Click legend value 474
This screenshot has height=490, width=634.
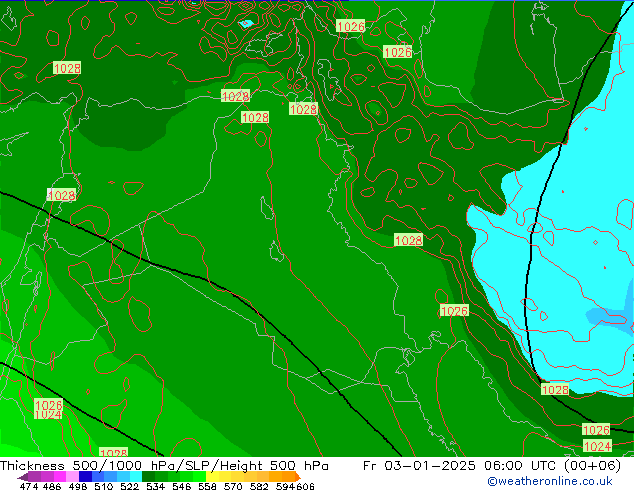(29, 486)
